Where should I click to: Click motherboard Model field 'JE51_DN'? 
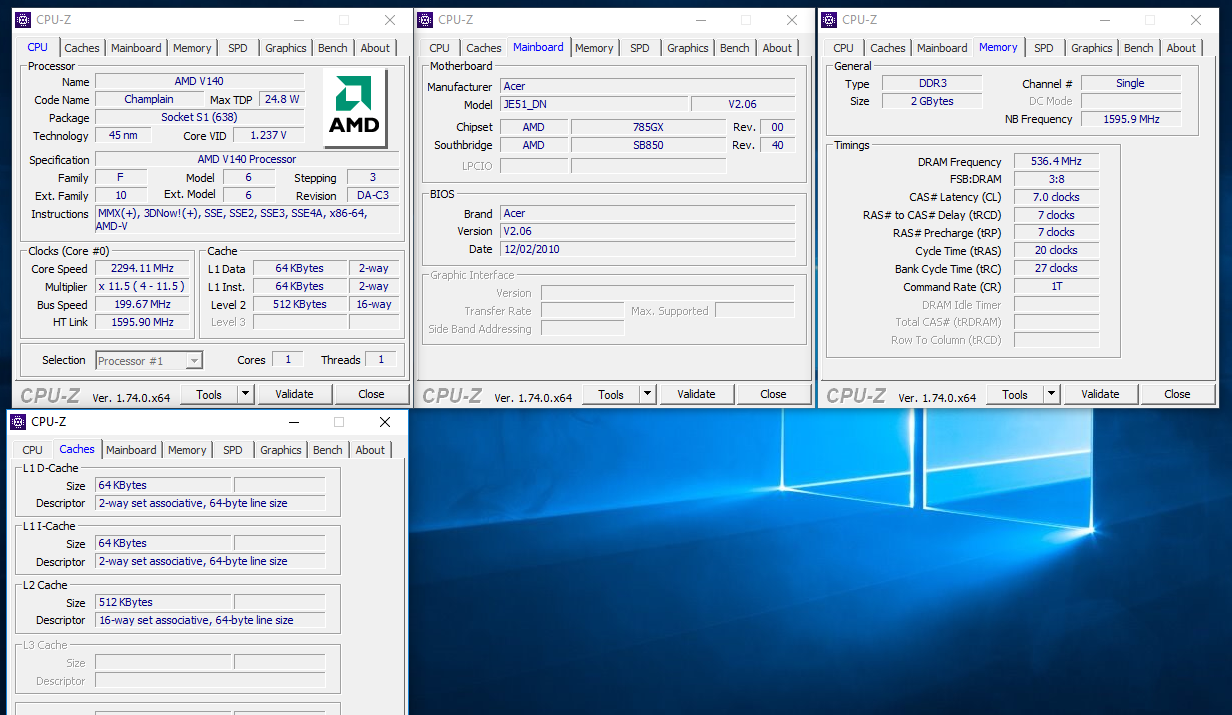(593, 104)
